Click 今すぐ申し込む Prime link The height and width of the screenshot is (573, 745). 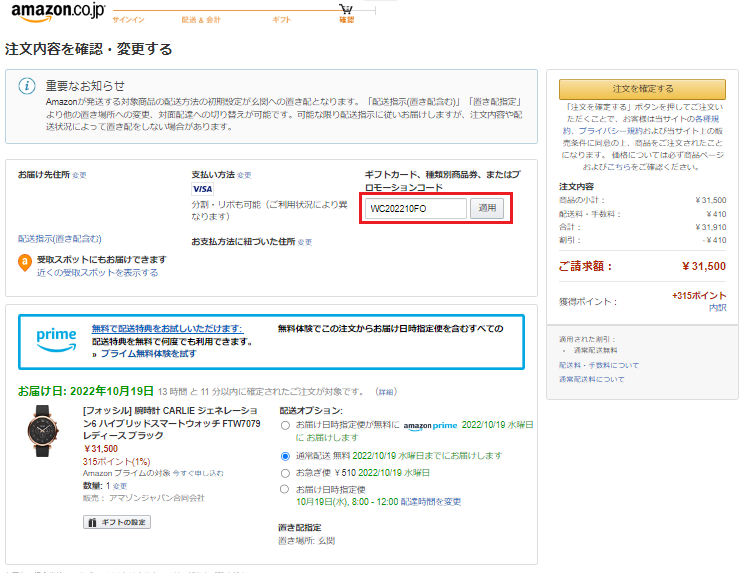pyautogui.click(x=198, y=473)
